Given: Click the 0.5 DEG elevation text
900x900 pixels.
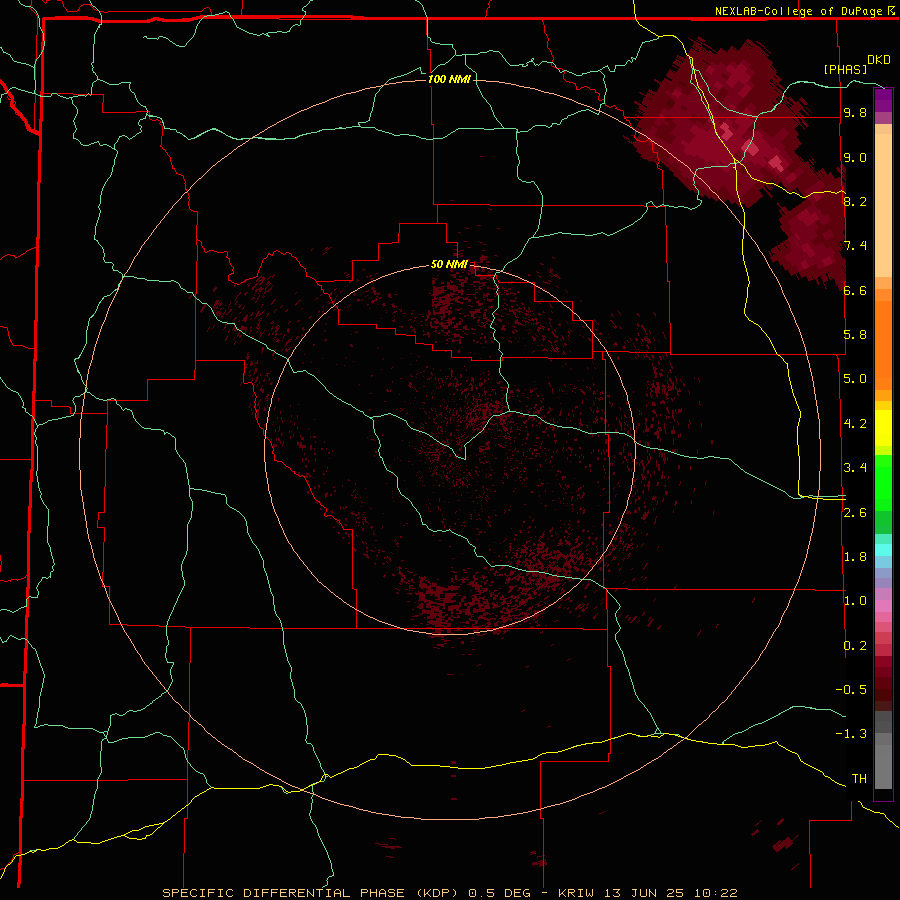Looking at the screenshot, I should click(x=498, y=893).
